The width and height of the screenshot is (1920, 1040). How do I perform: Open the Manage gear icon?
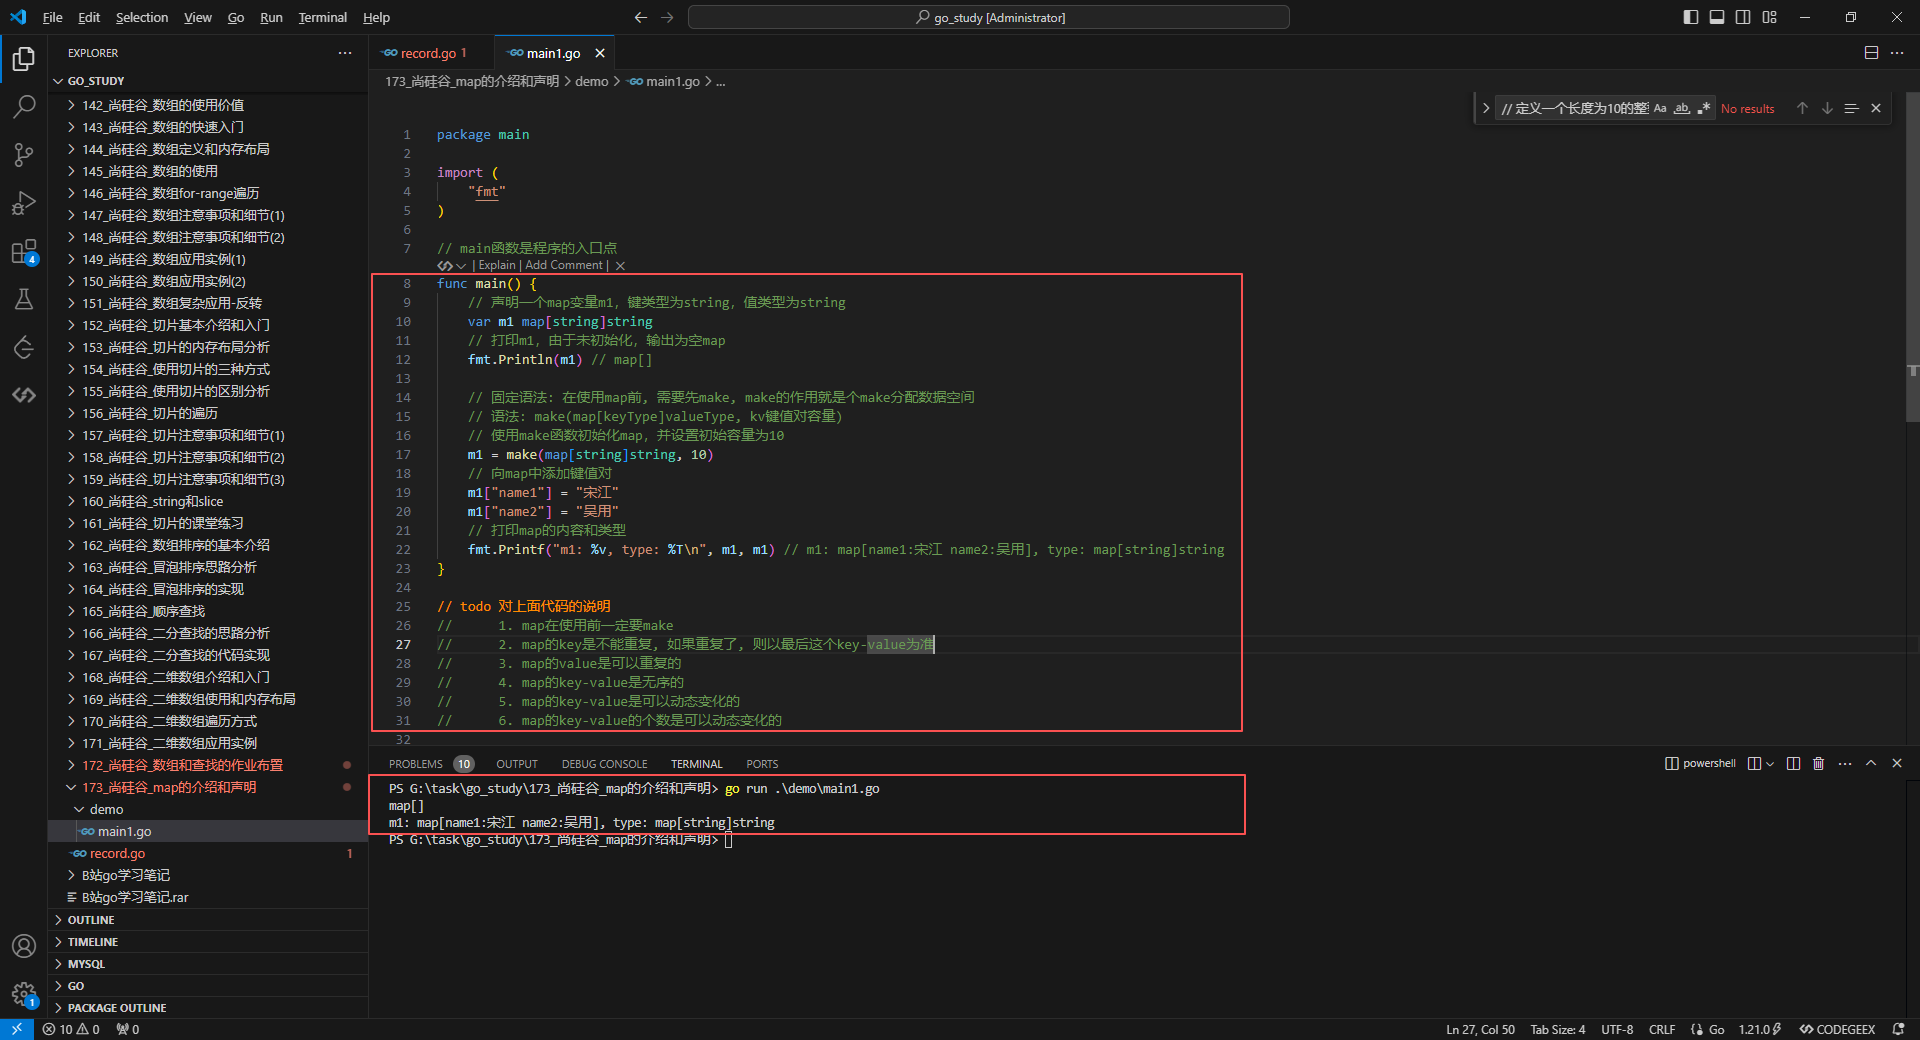point(24,994)
